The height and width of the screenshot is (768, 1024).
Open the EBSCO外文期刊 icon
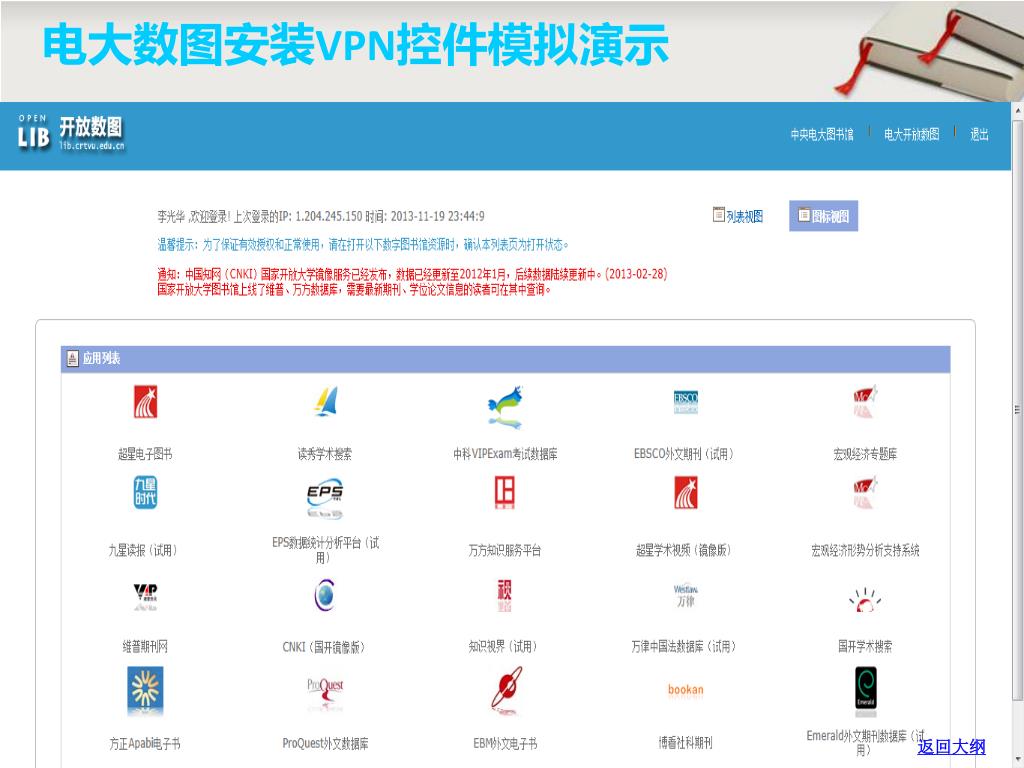[686, 402]
